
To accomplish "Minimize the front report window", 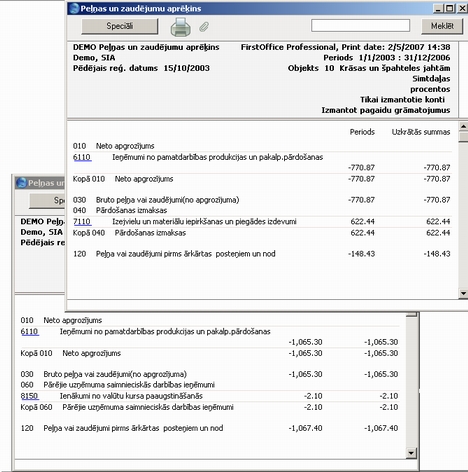I will tap(438, 8).
